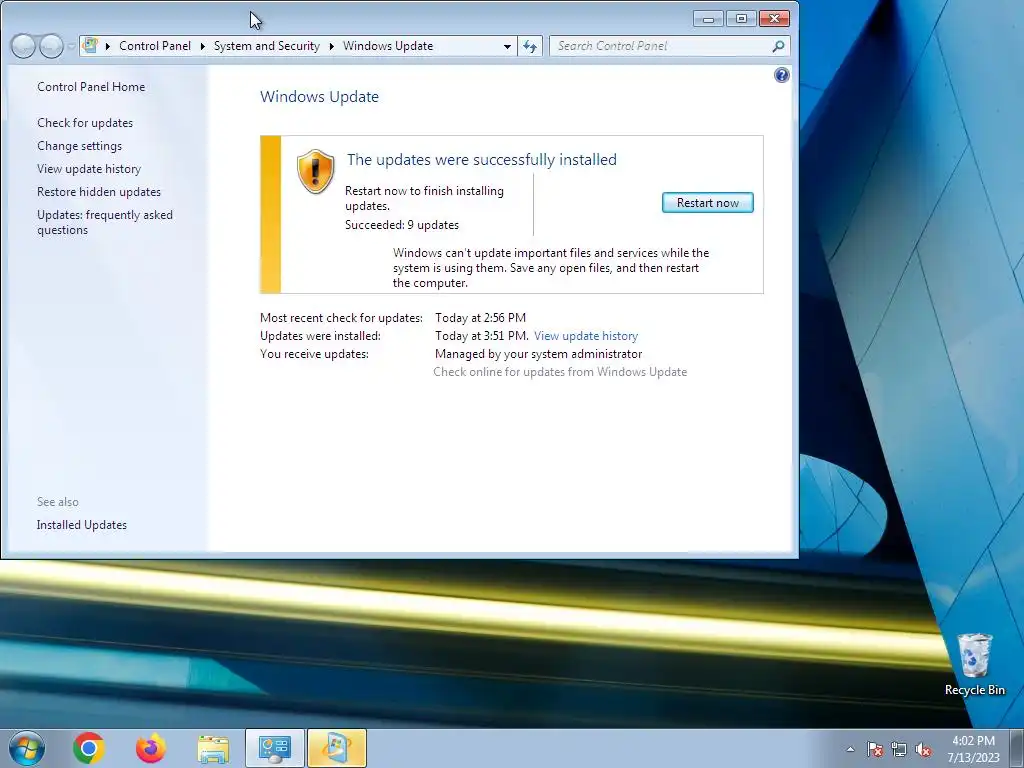Screen dimensions: 1024x768
Task: Switch to Control Panel taskbar button
Action: point(274,748)
